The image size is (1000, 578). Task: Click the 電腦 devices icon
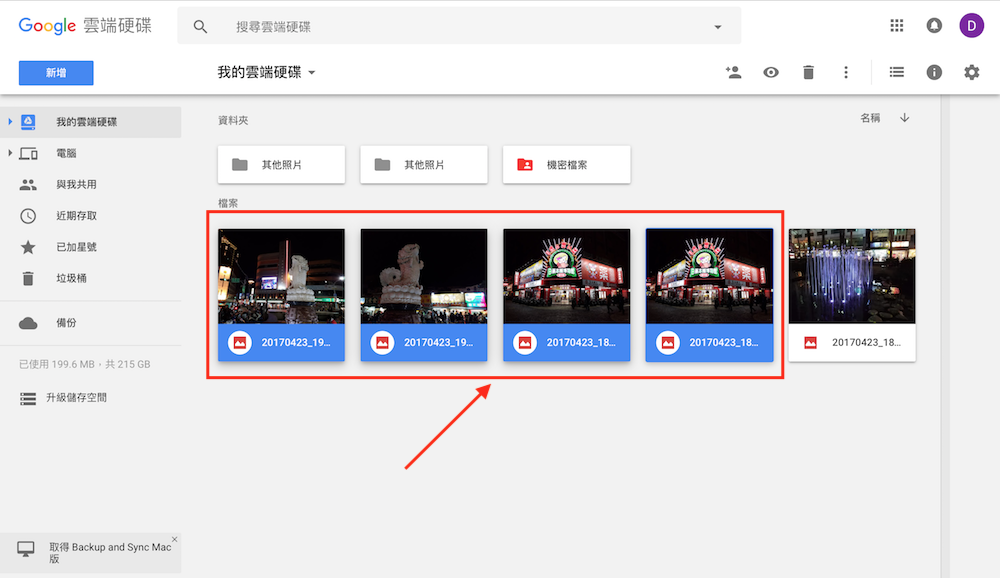click(x=28, y=153)
